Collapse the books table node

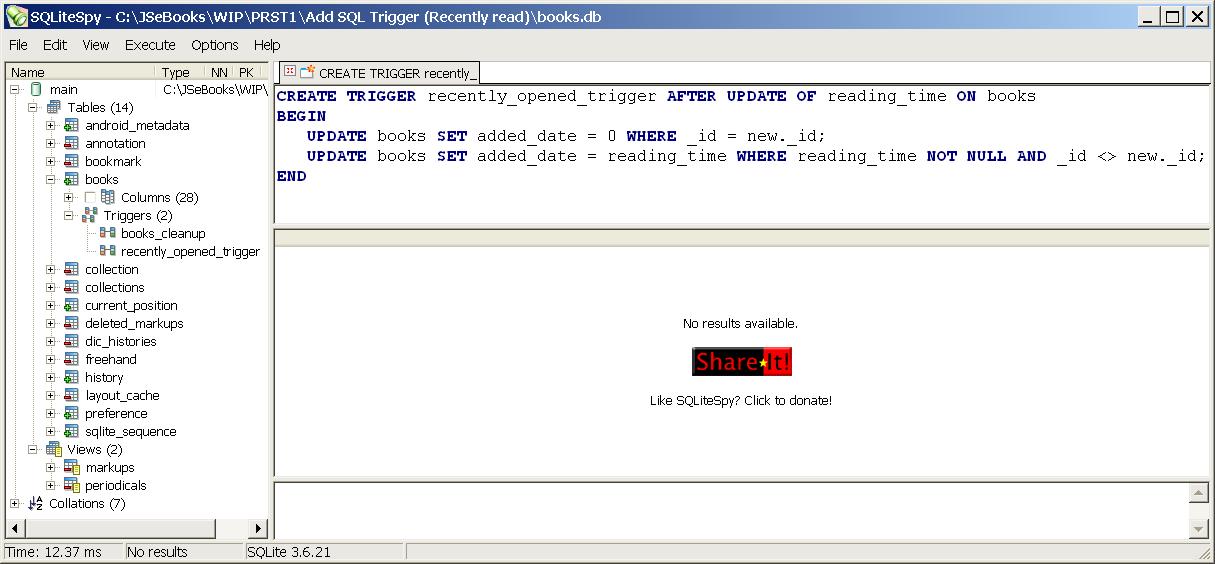pos(51,180)
